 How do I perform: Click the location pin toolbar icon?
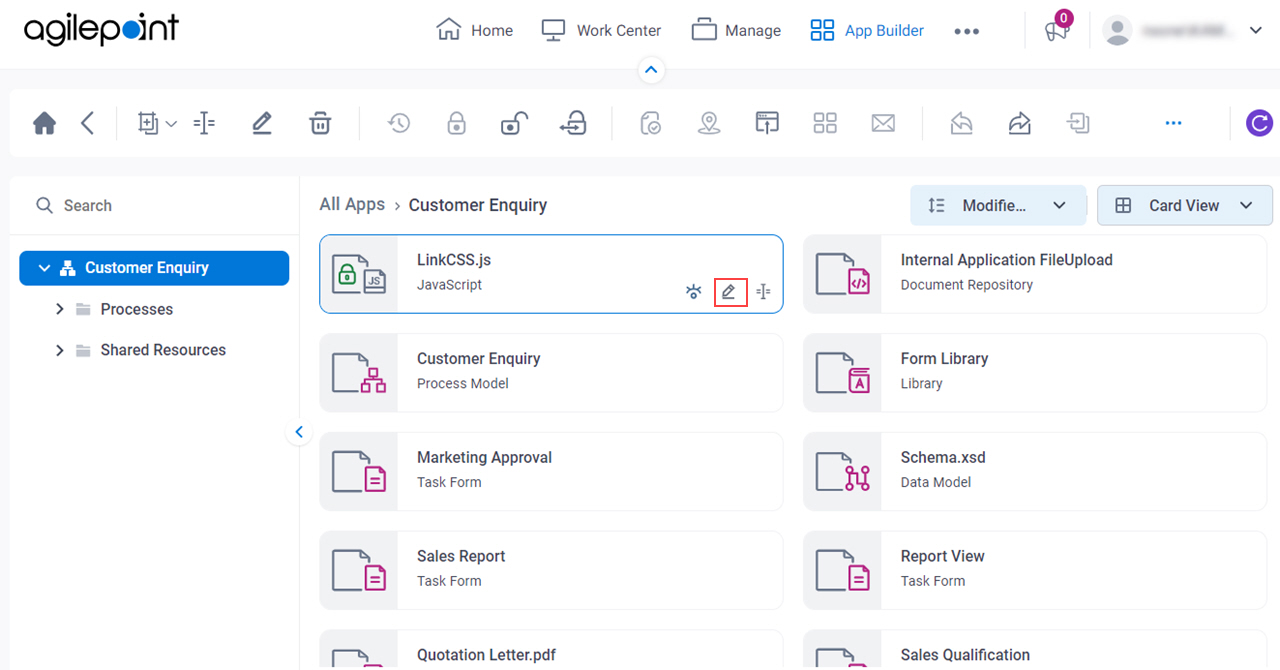click(x=709, y=123)
